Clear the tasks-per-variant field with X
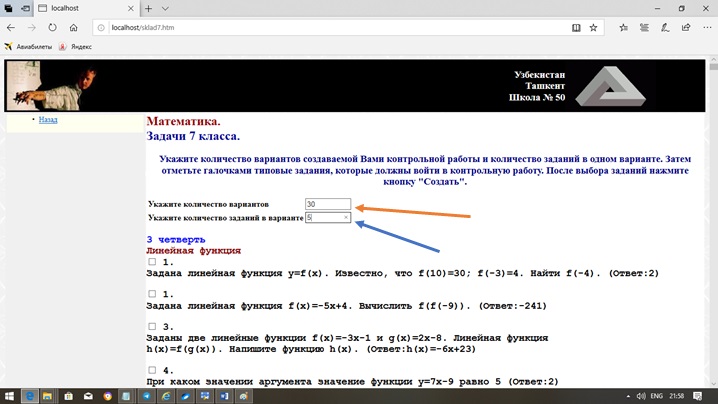This screenshot has width=718, height=404. pyautogui.click(x=346, y=217)
